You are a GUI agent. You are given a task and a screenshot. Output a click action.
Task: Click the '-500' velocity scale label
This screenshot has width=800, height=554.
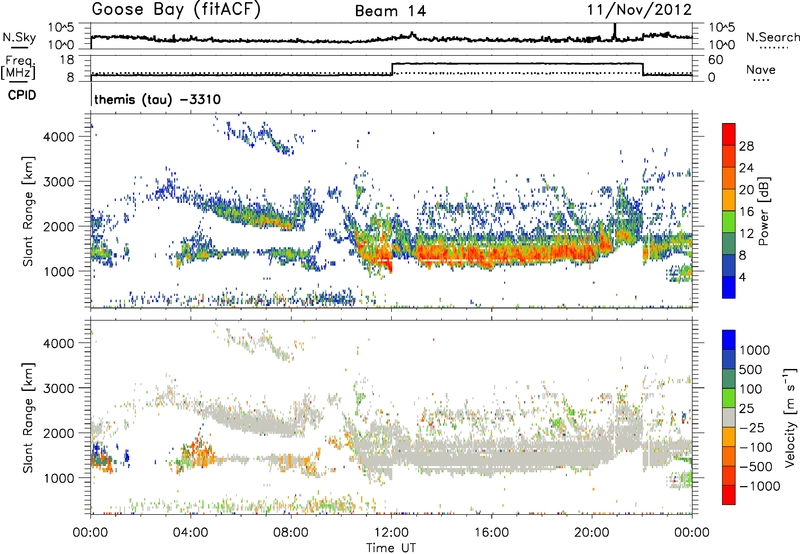(756, 467)
